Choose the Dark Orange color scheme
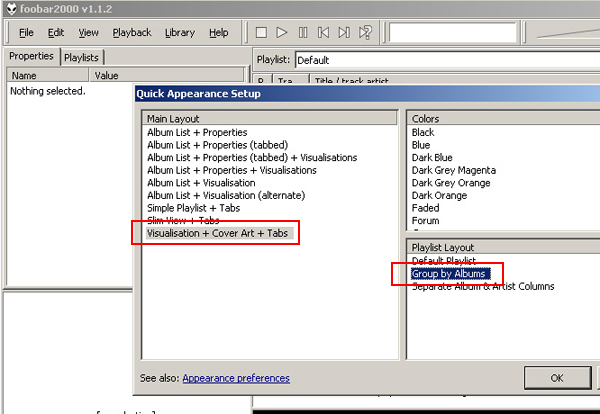 [439, 196]
